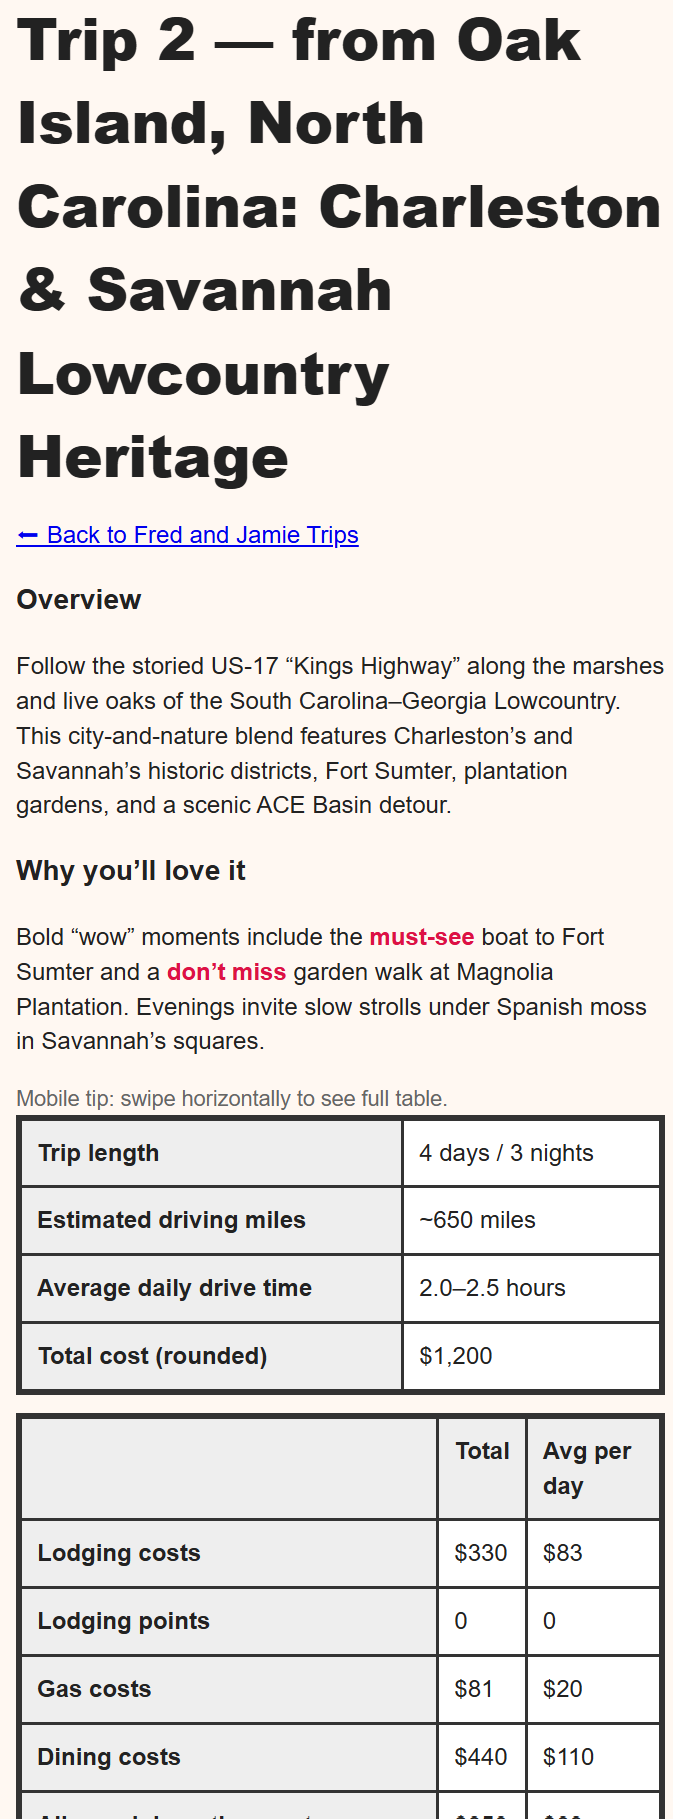Select the Lodging costs row label
Viewport: 673px width, 1819px height.
coord(118,1553)
